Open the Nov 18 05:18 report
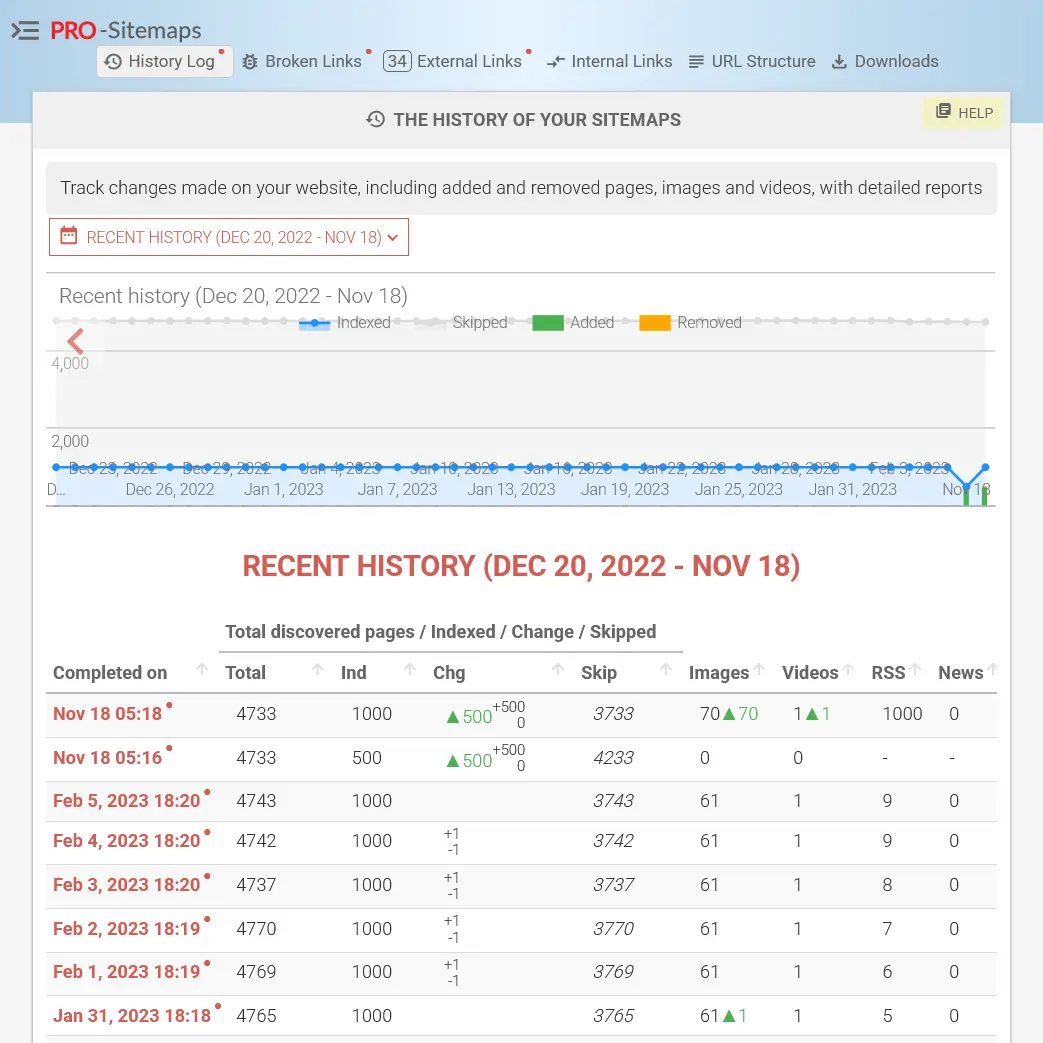1043x1043 pixels. [107, 714]
